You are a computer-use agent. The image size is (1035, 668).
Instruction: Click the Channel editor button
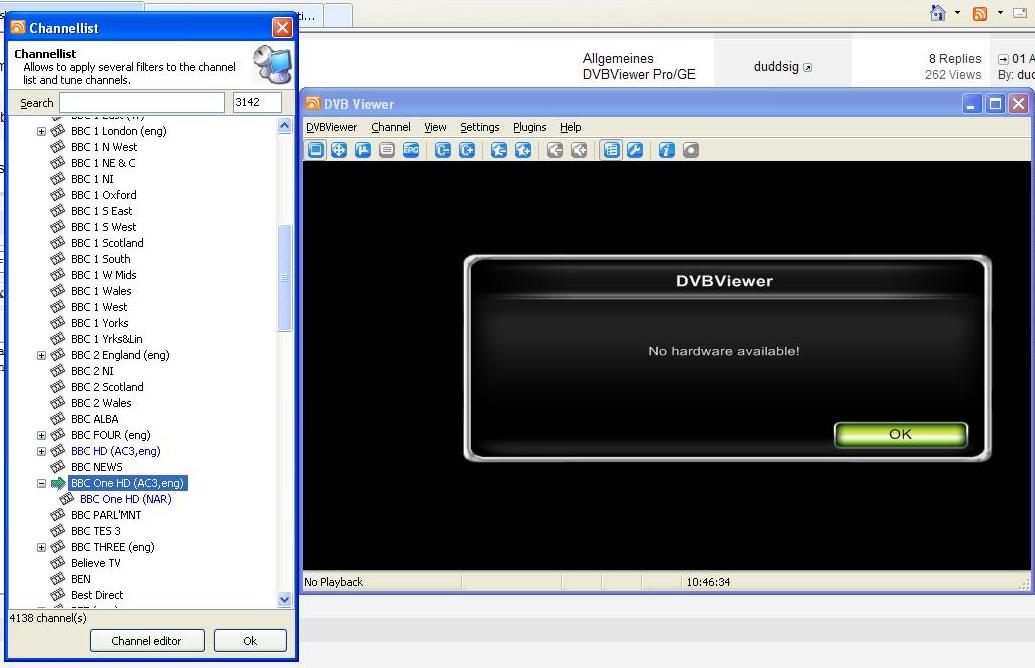pyautogui.click(x=147, y=641)
